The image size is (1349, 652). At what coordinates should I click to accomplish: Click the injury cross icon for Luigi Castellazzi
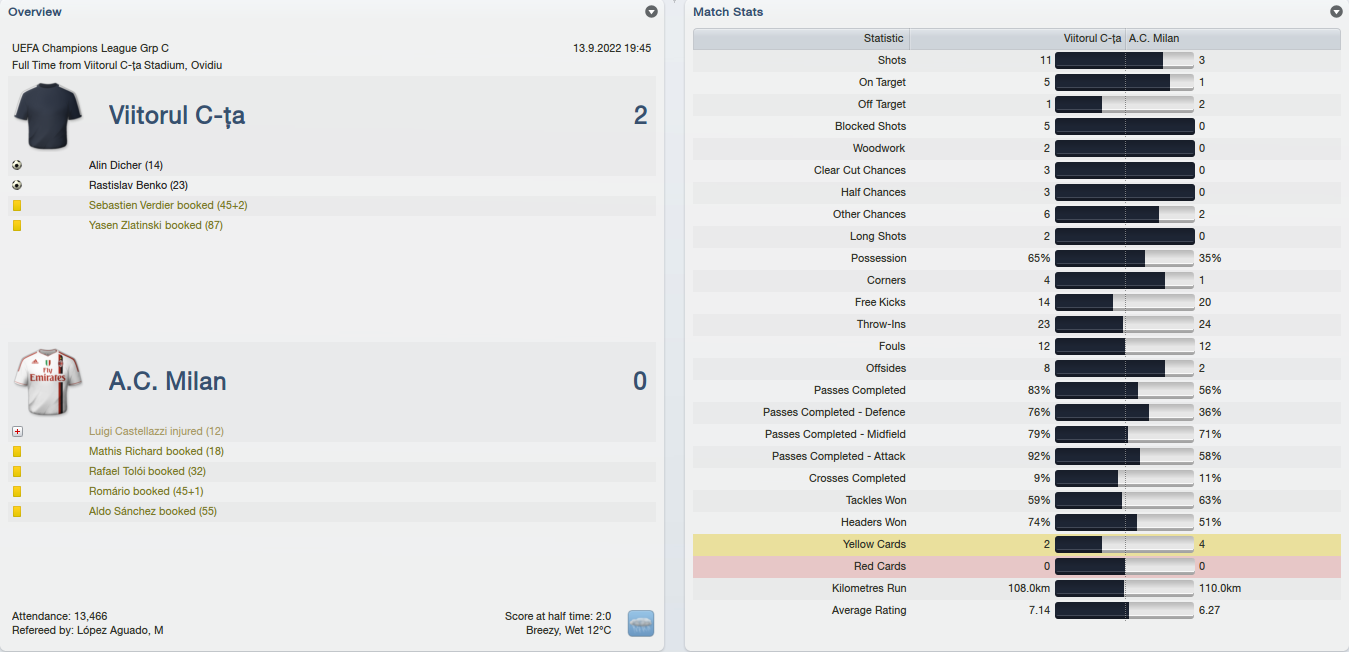(x=17, y=431)
